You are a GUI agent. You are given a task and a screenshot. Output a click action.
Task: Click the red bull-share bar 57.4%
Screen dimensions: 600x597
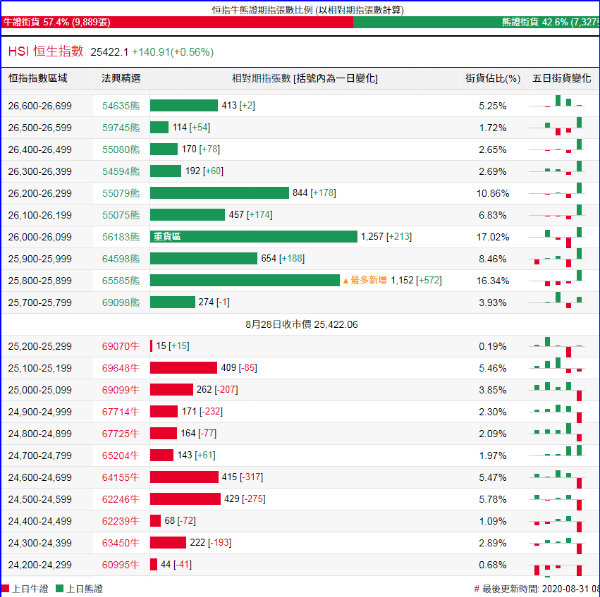coord(177,22)
